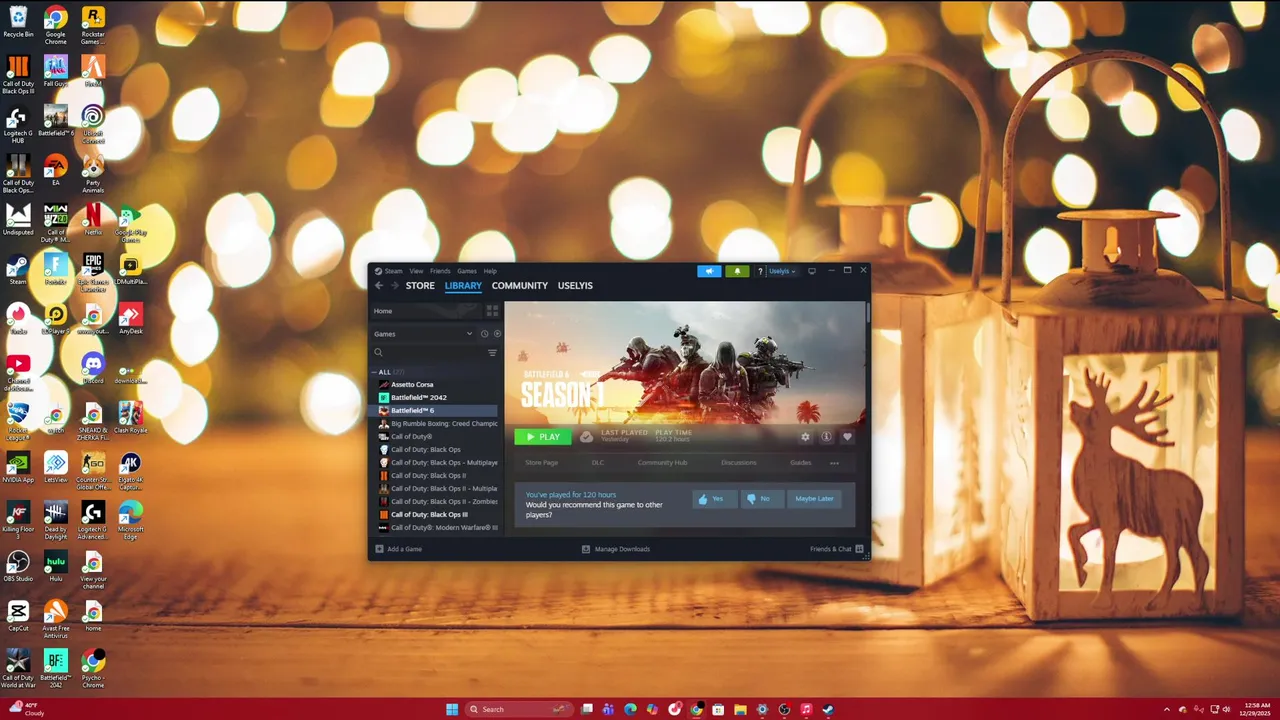Go back with Steam's left arrow

pos(379,285)
